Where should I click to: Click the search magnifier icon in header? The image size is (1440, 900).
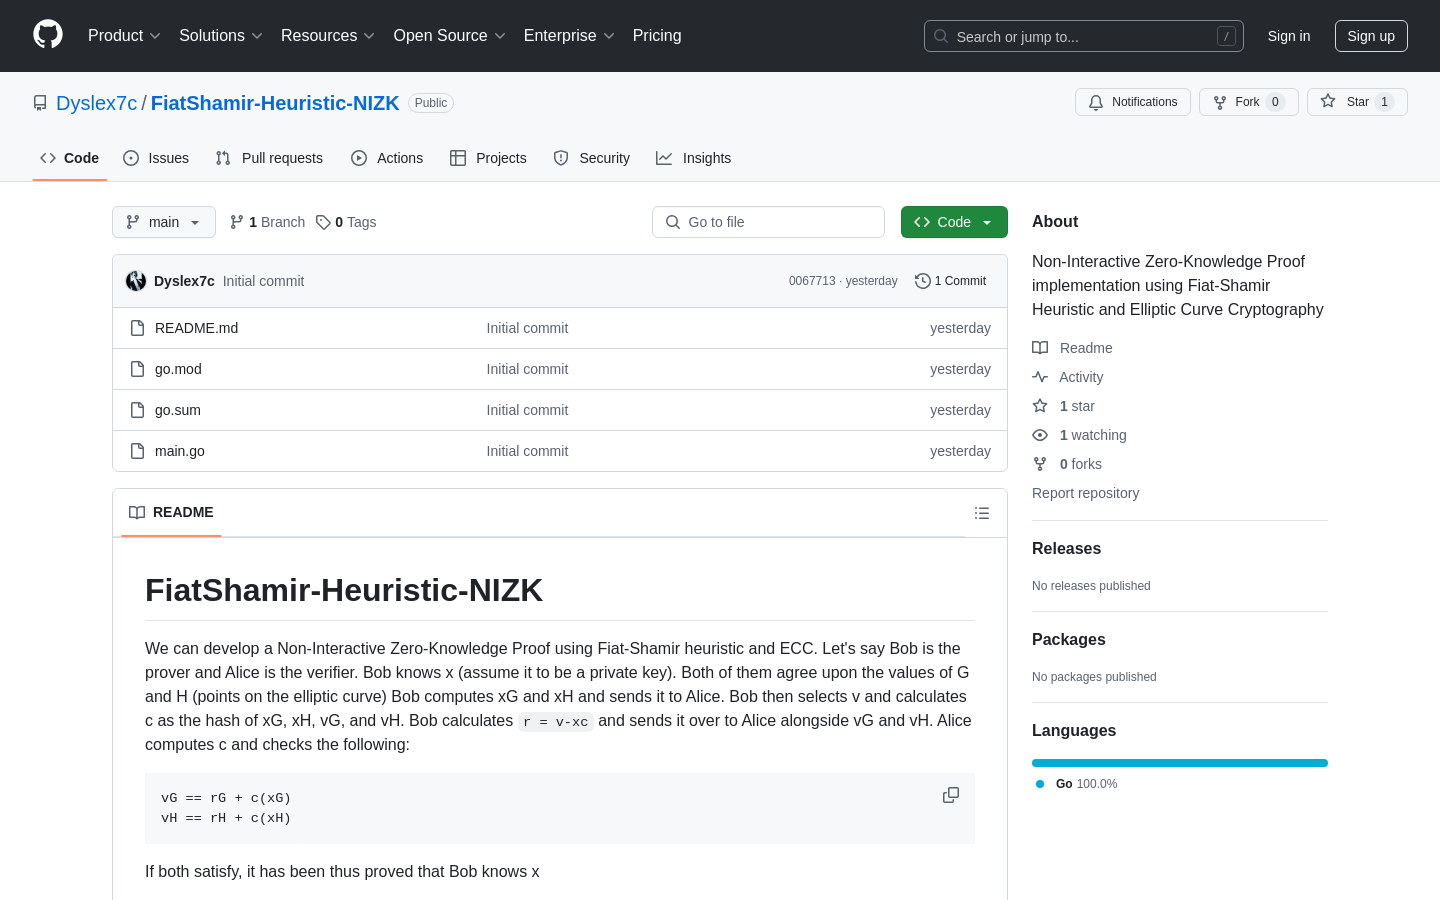click(941, 36)
